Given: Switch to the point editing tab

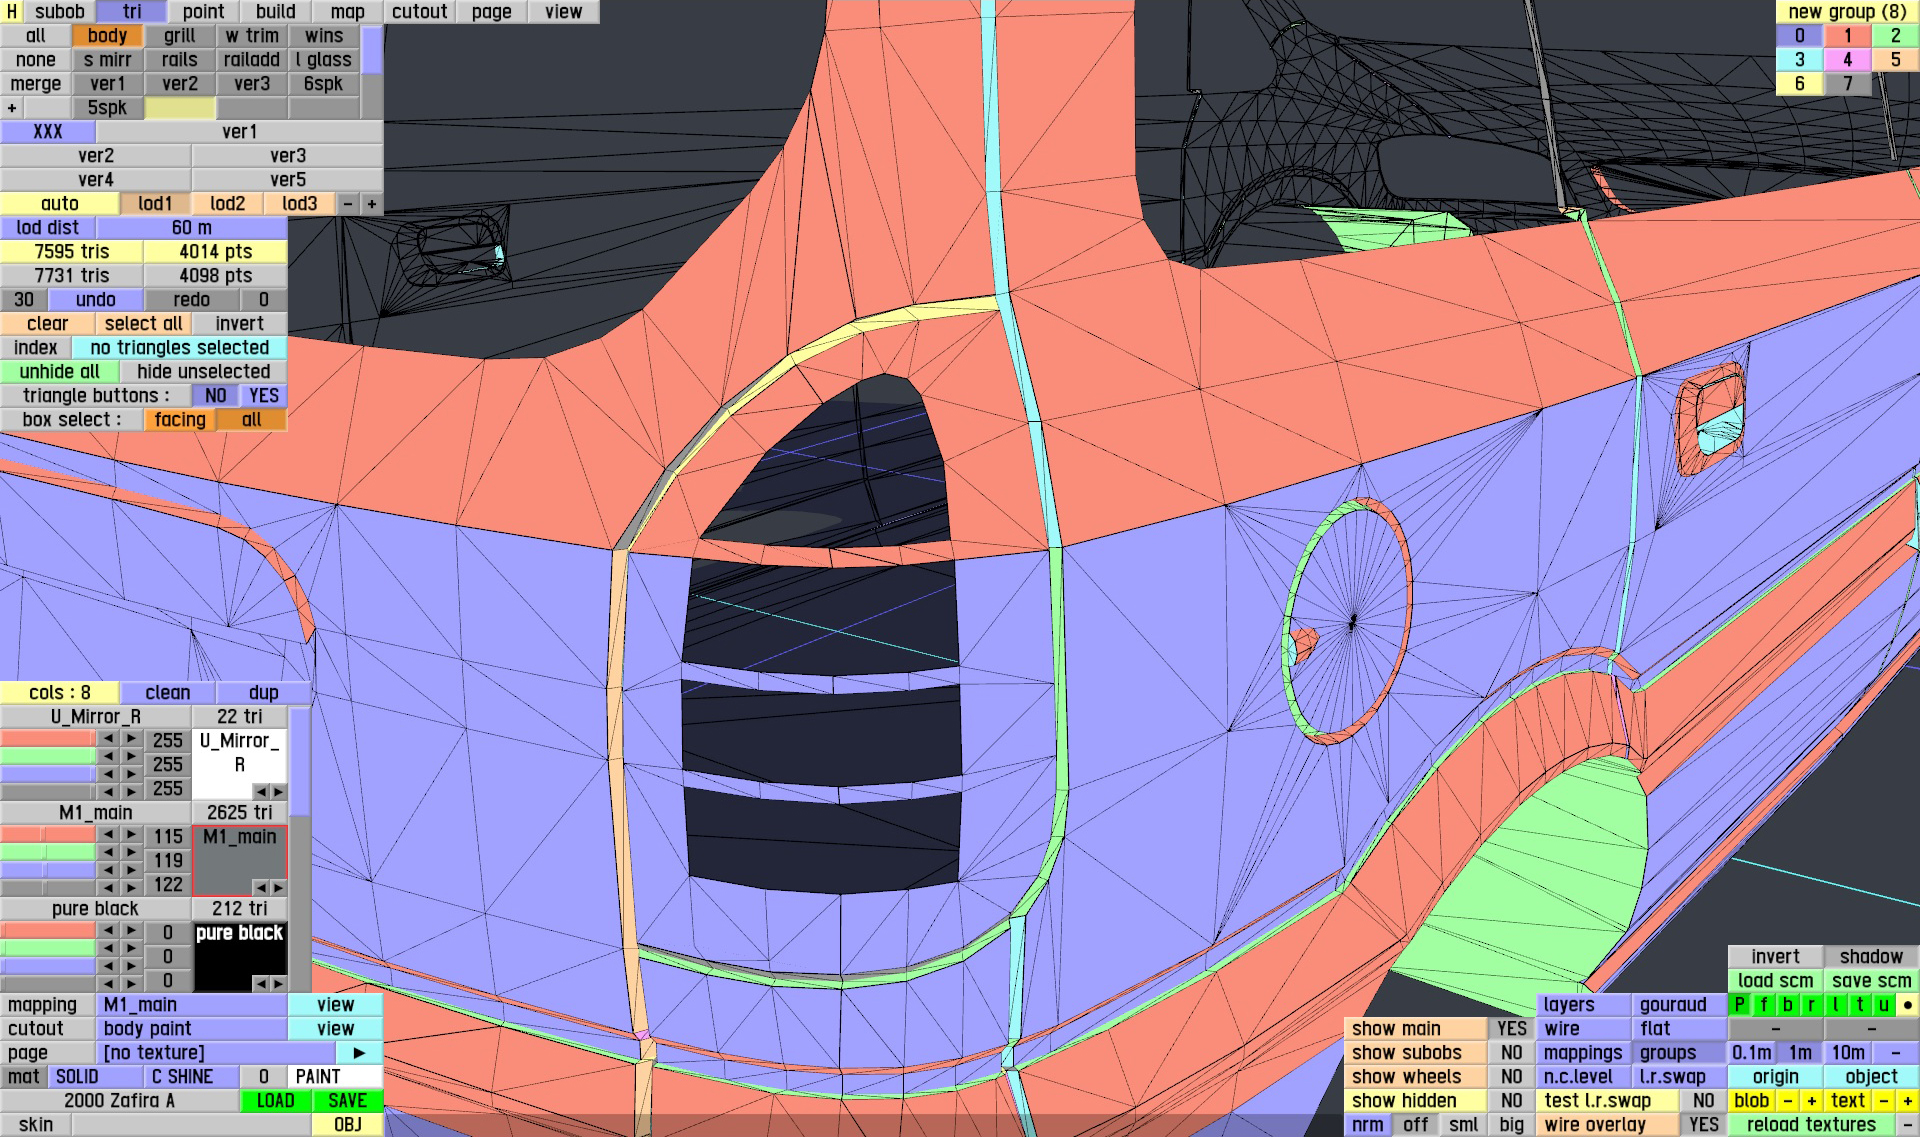Looking at the screenshot, I should (203, 12).
